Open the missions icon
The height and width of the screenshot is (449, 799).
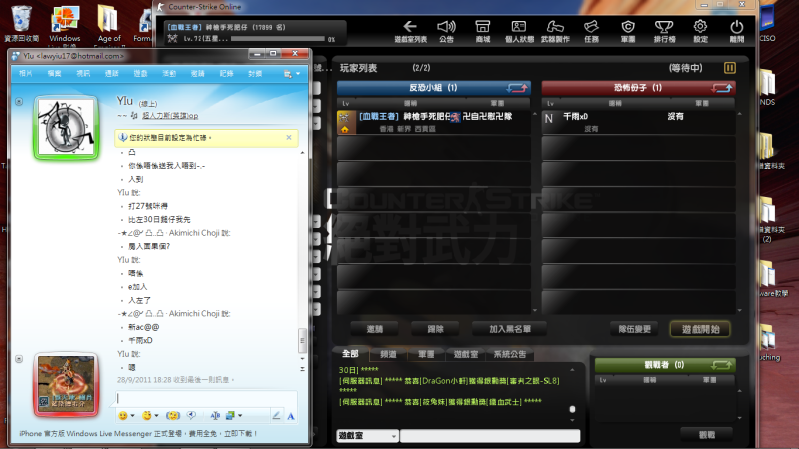point(591,31)
